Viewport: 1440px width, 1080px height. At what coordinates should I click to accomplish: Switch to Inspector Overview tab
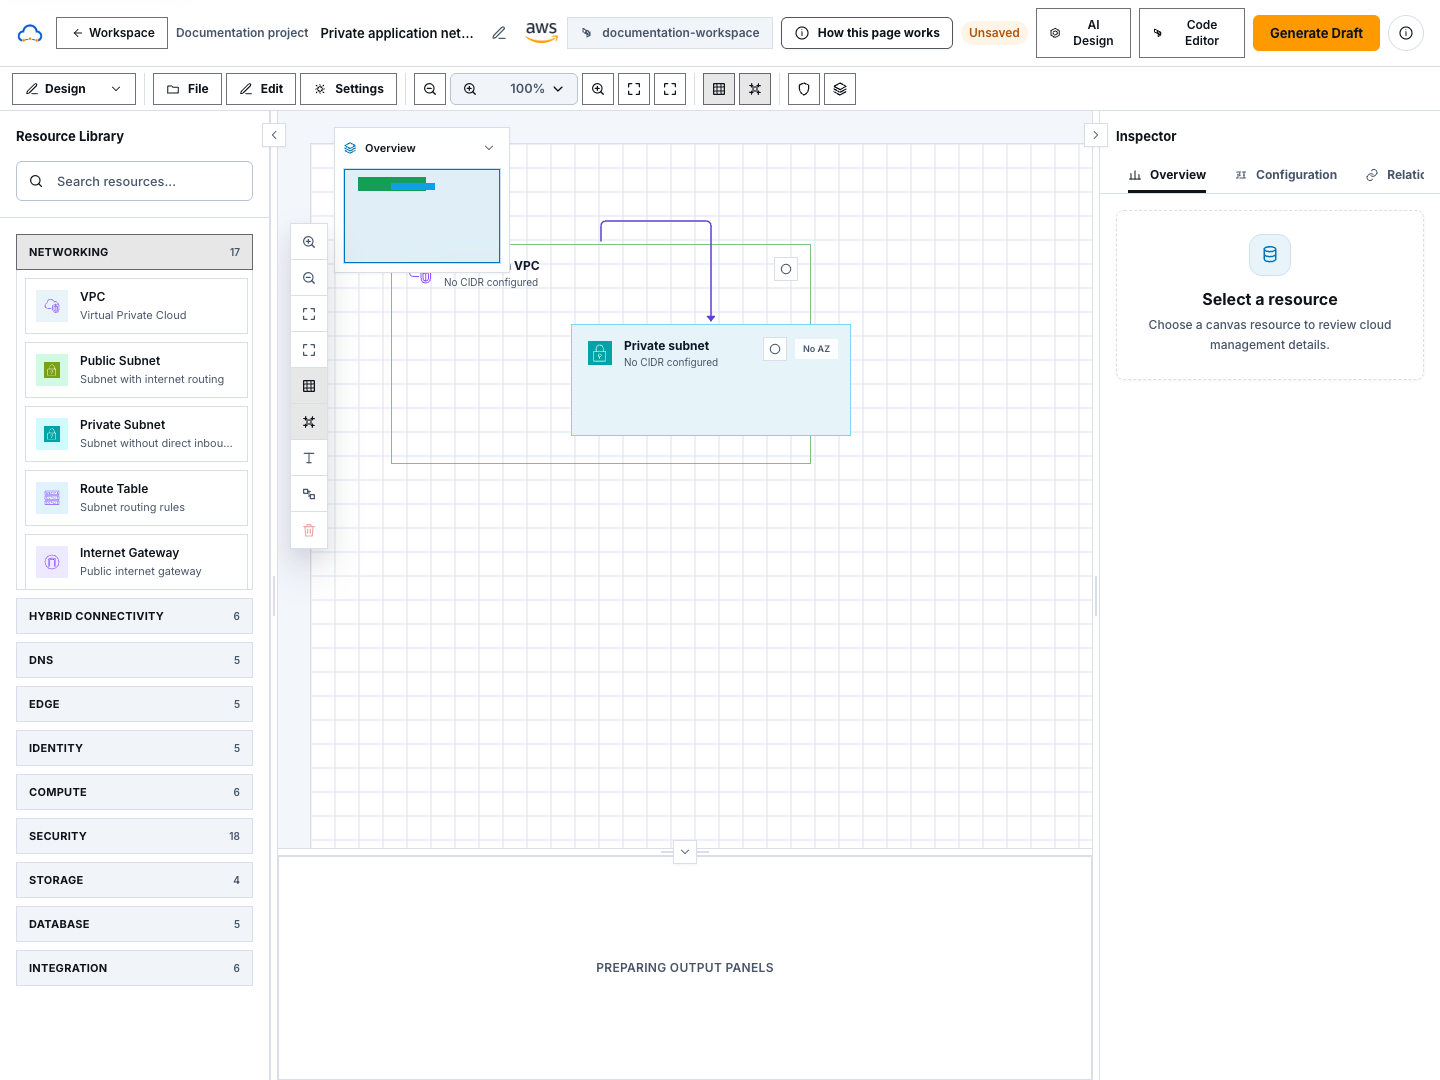[1167, 175]
